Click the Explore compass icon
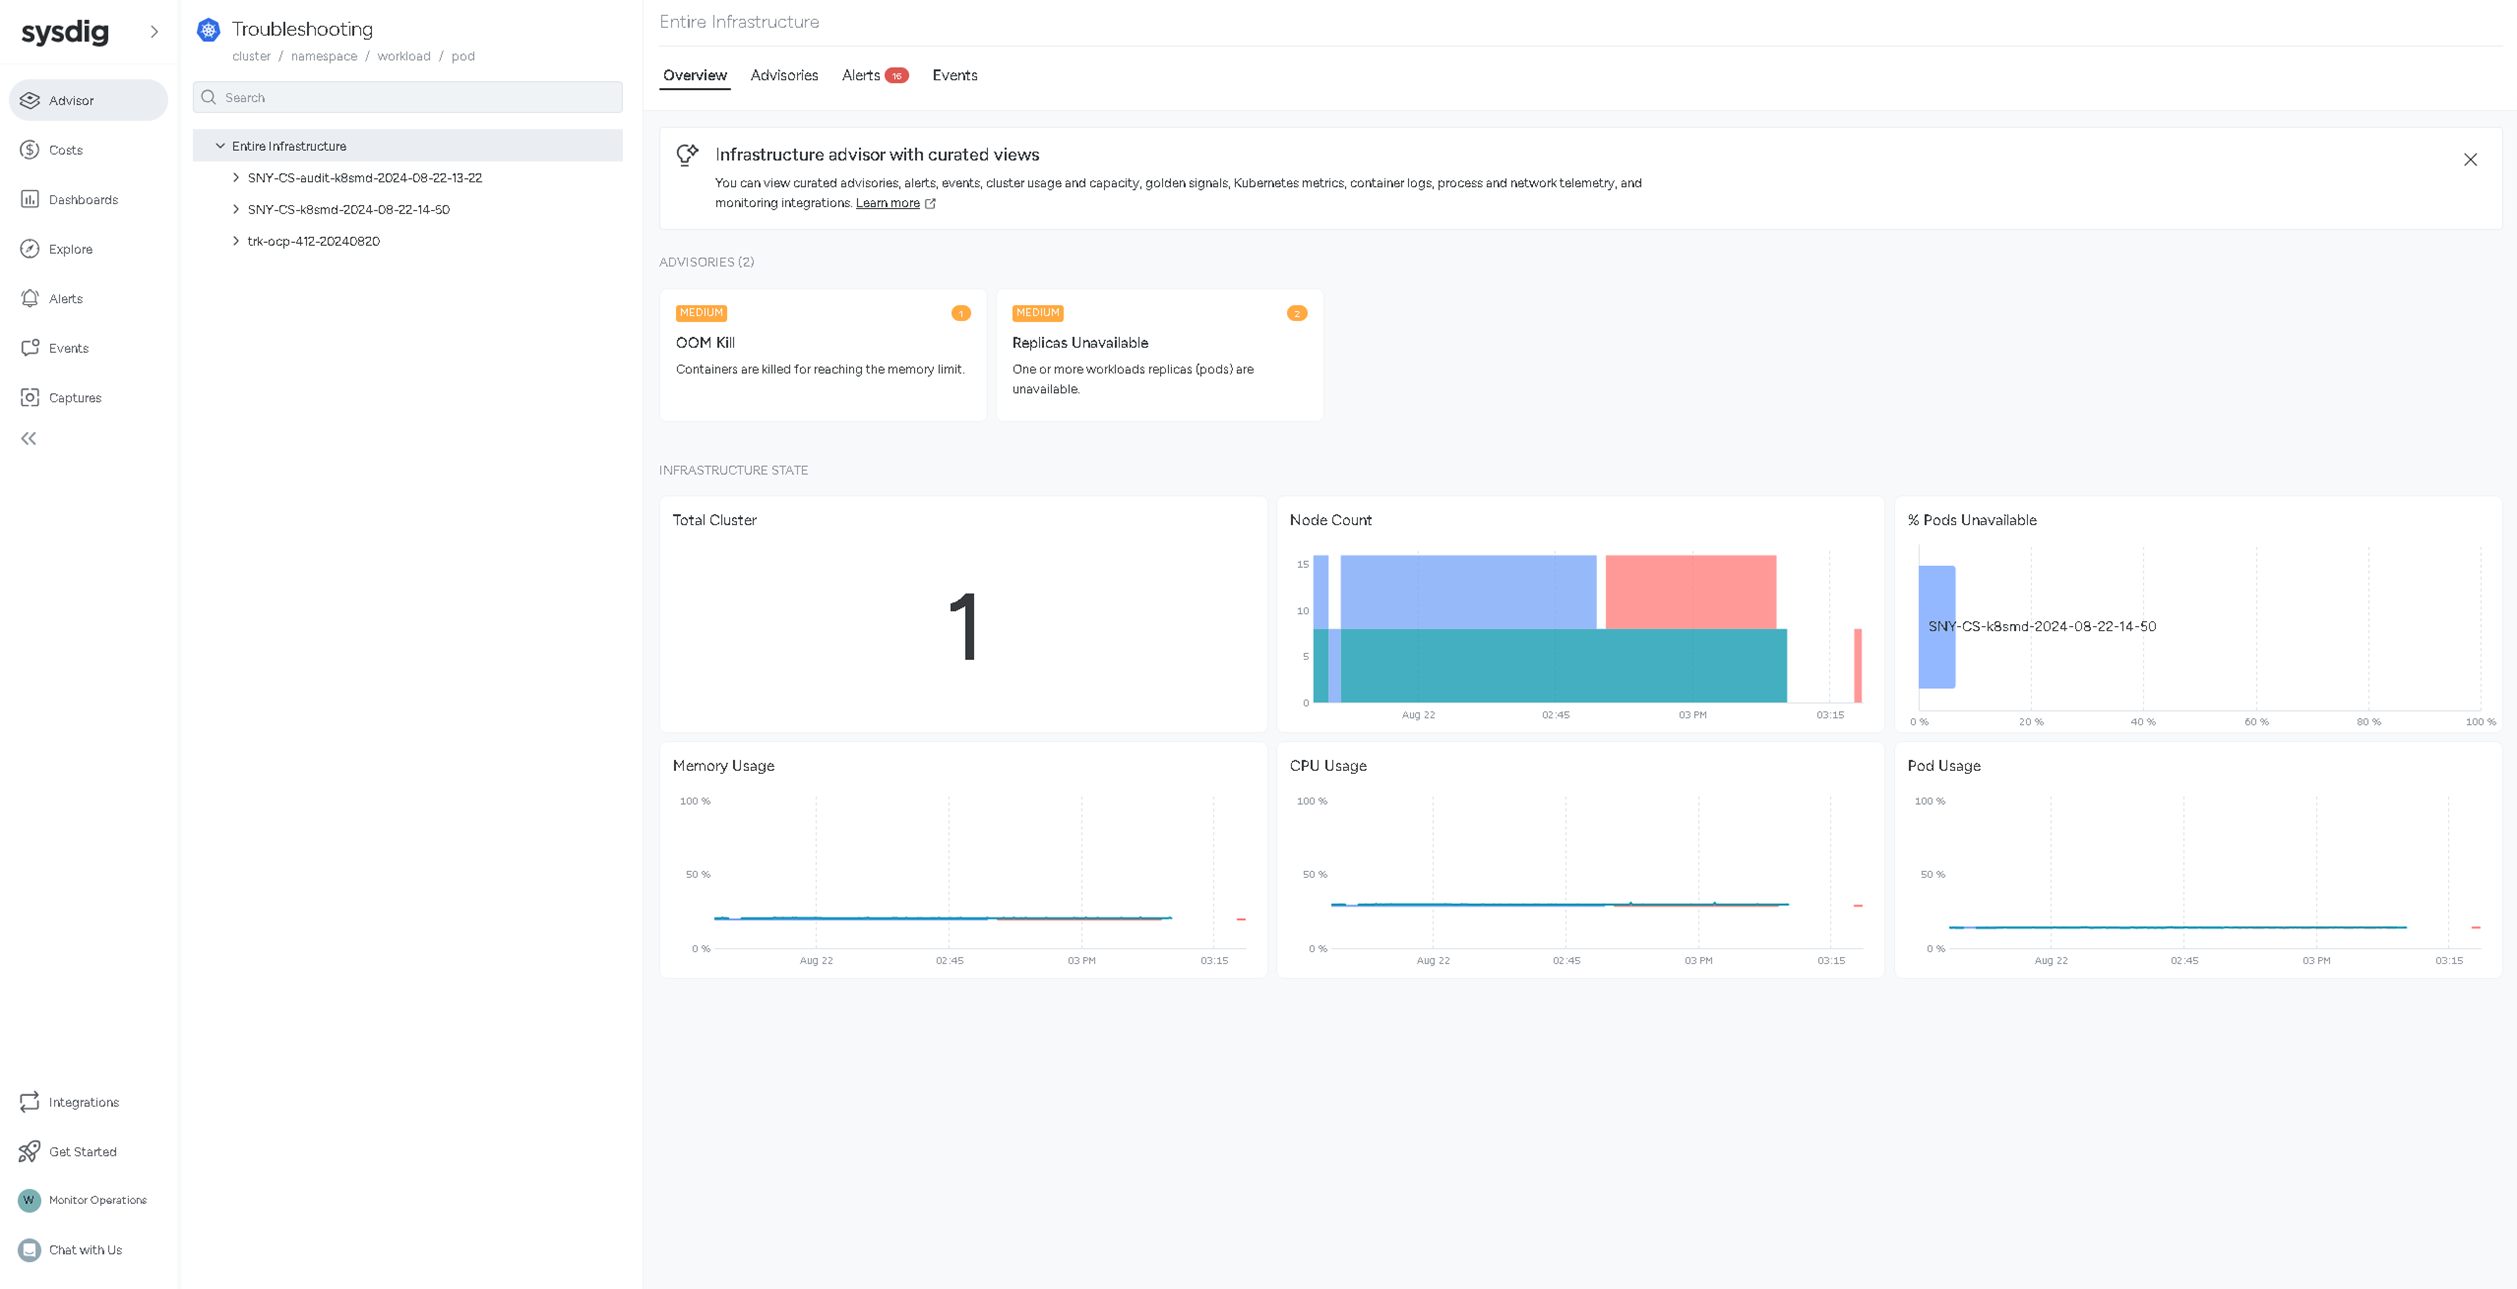2517x1289 pixels. (x=30, y=249)
